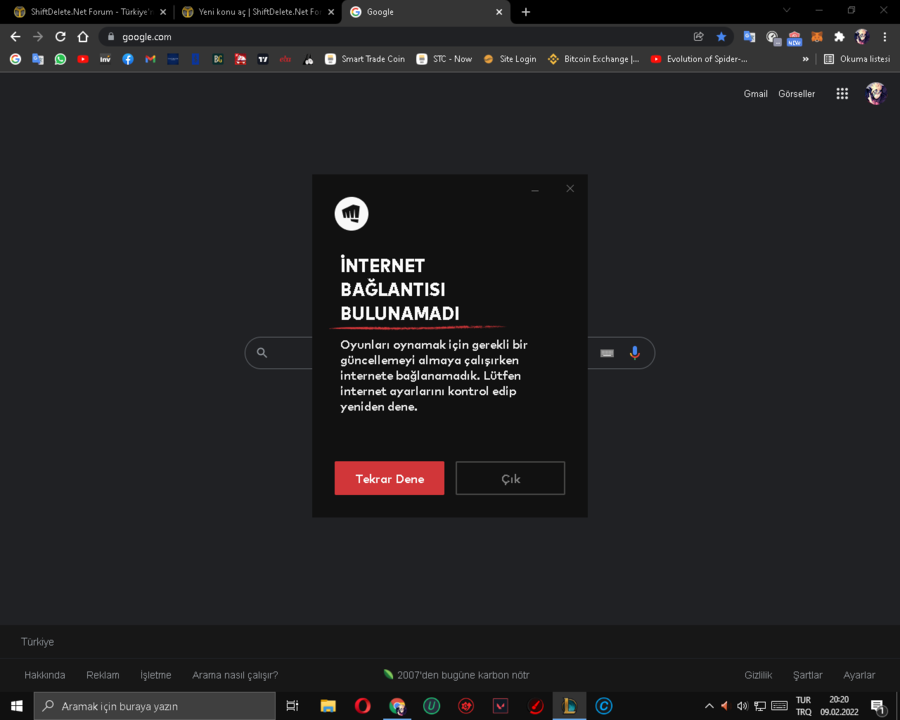
Task: Click the Riot Games fist logo
Action: coord(351,214)
